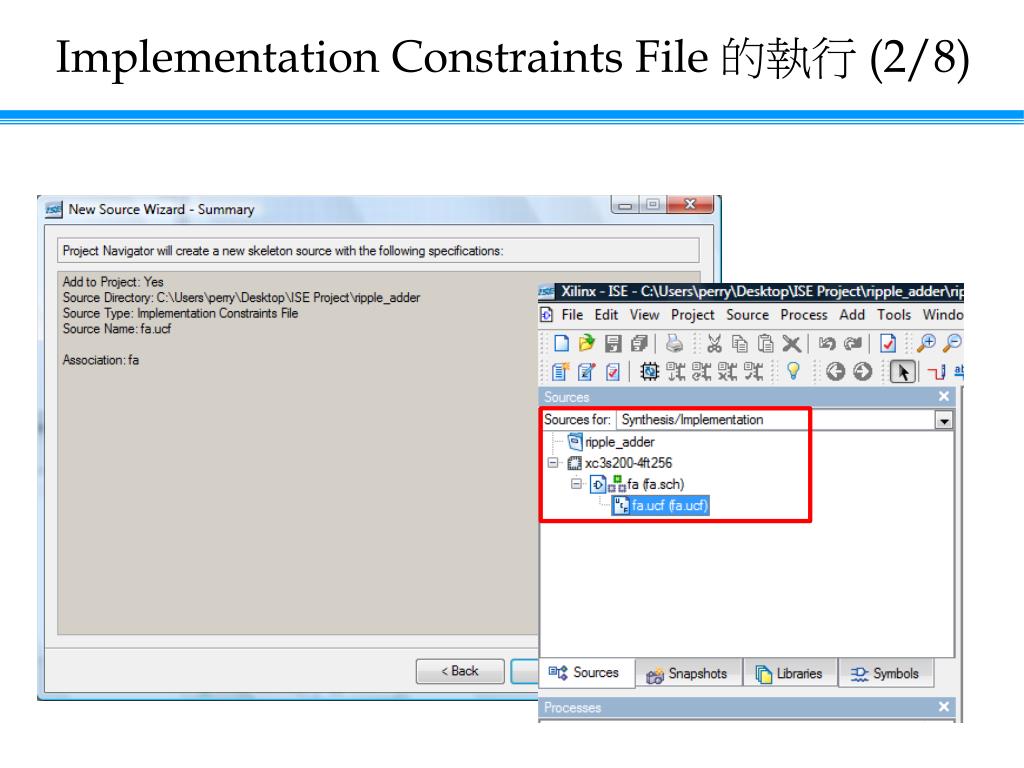Viewport: 1024px width, 768px height.
Task: Open the Edit menu
Action: tap(606, 315)
